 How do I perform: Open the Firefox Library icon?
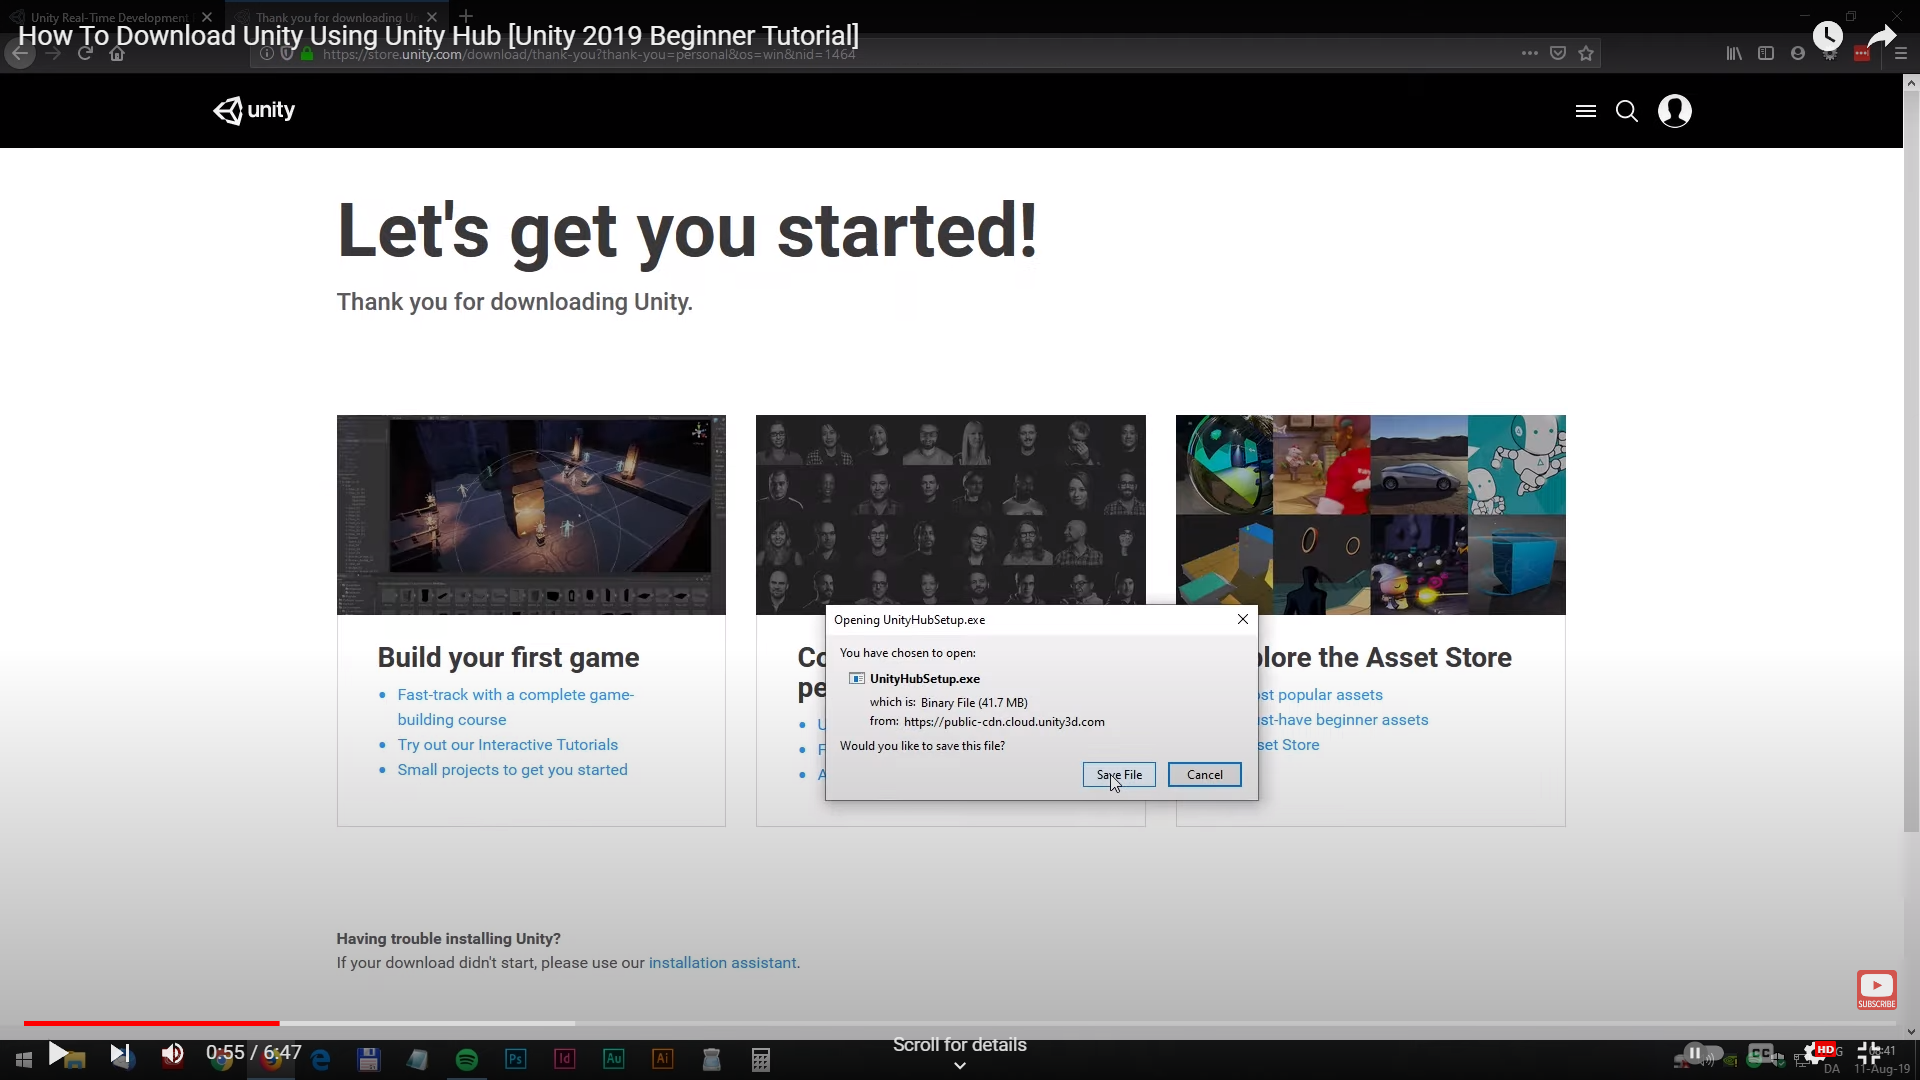tap(1734, 54)
